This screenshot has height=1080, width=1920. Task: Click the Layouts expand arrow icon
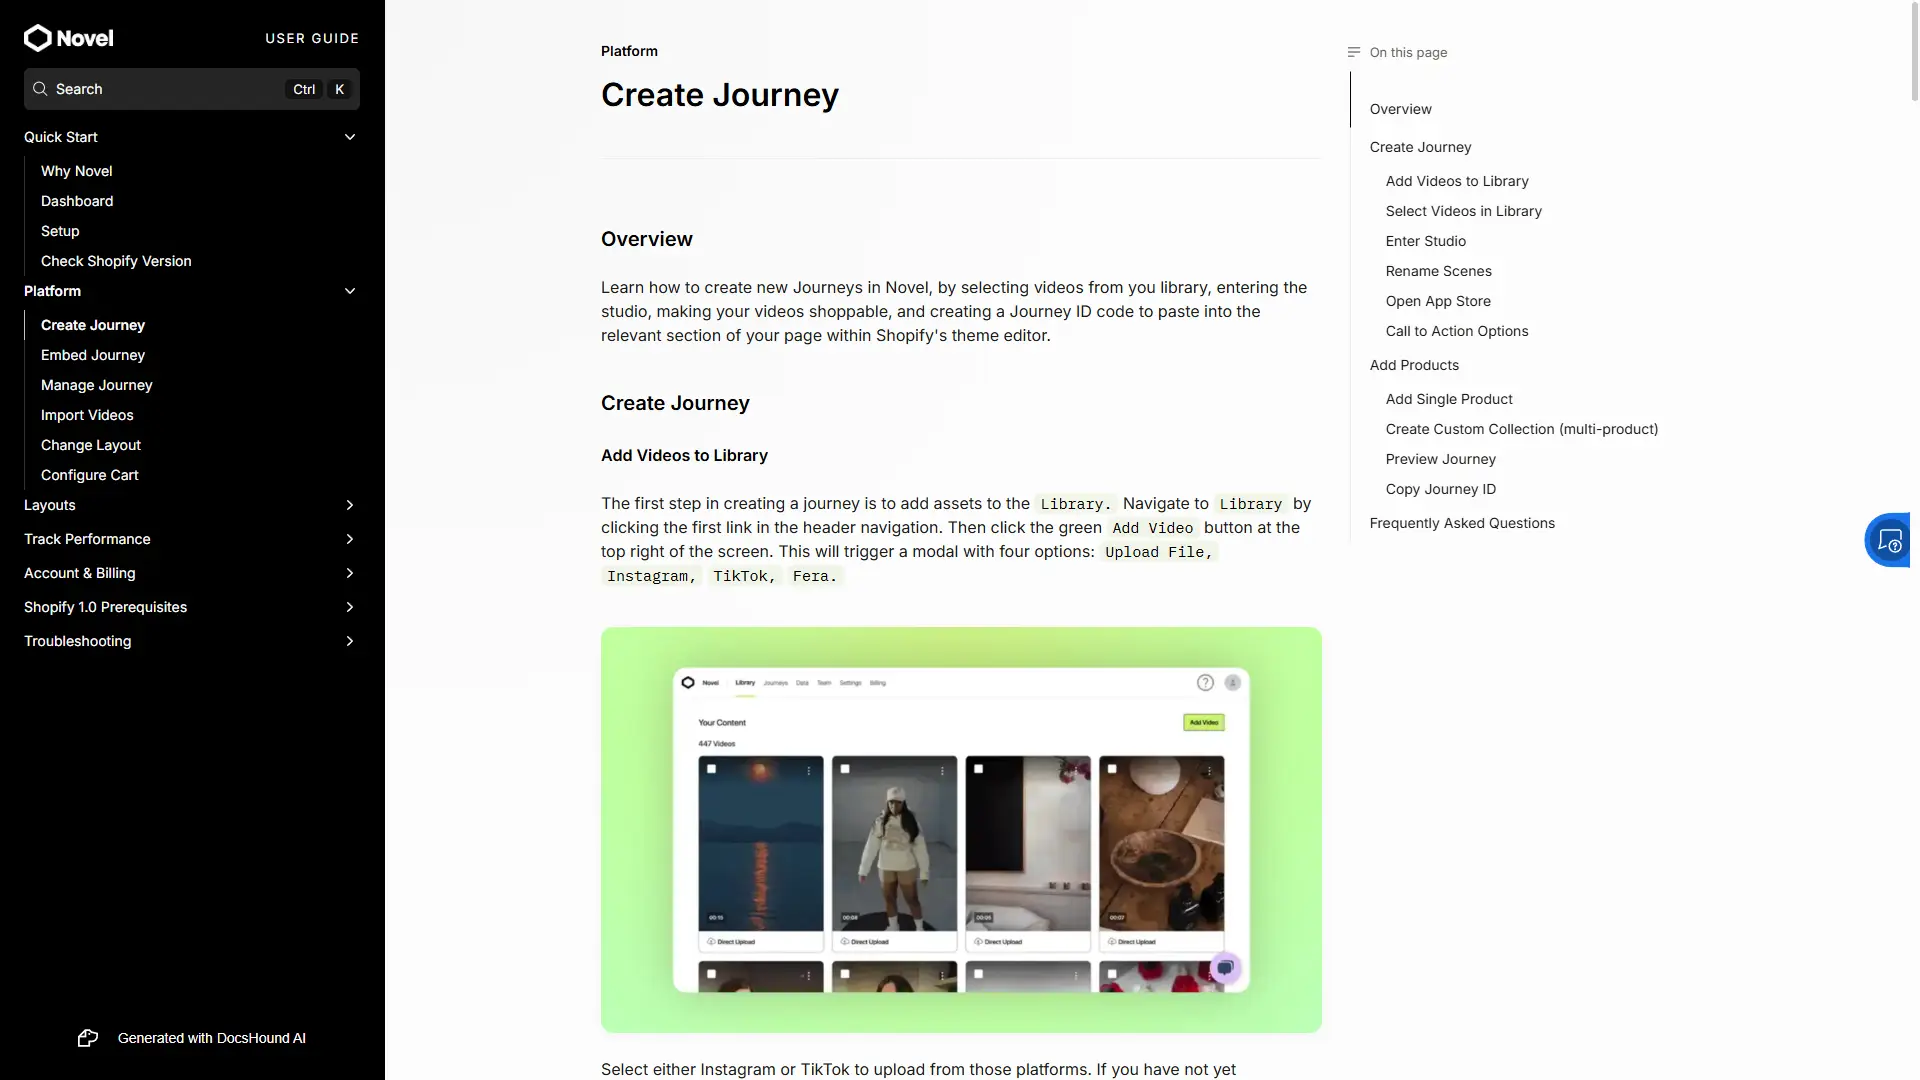point(349,504)
